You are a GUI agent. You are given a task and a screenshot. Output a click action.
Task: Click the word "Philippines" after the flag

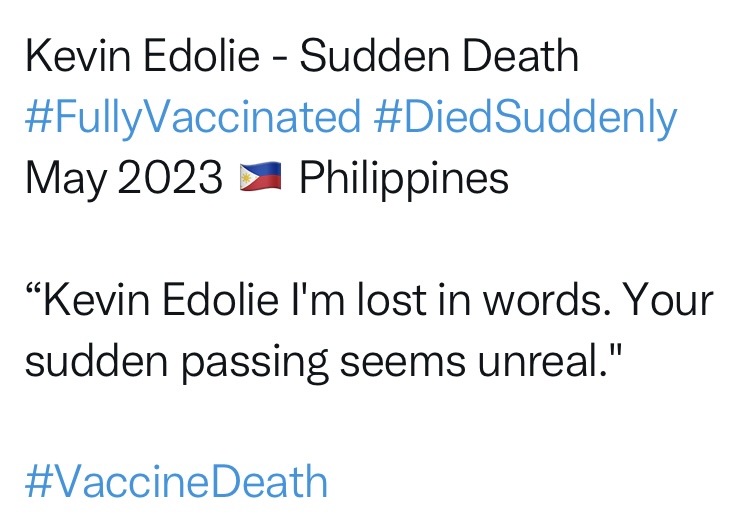pyautogui.click(x=404, y=180)
